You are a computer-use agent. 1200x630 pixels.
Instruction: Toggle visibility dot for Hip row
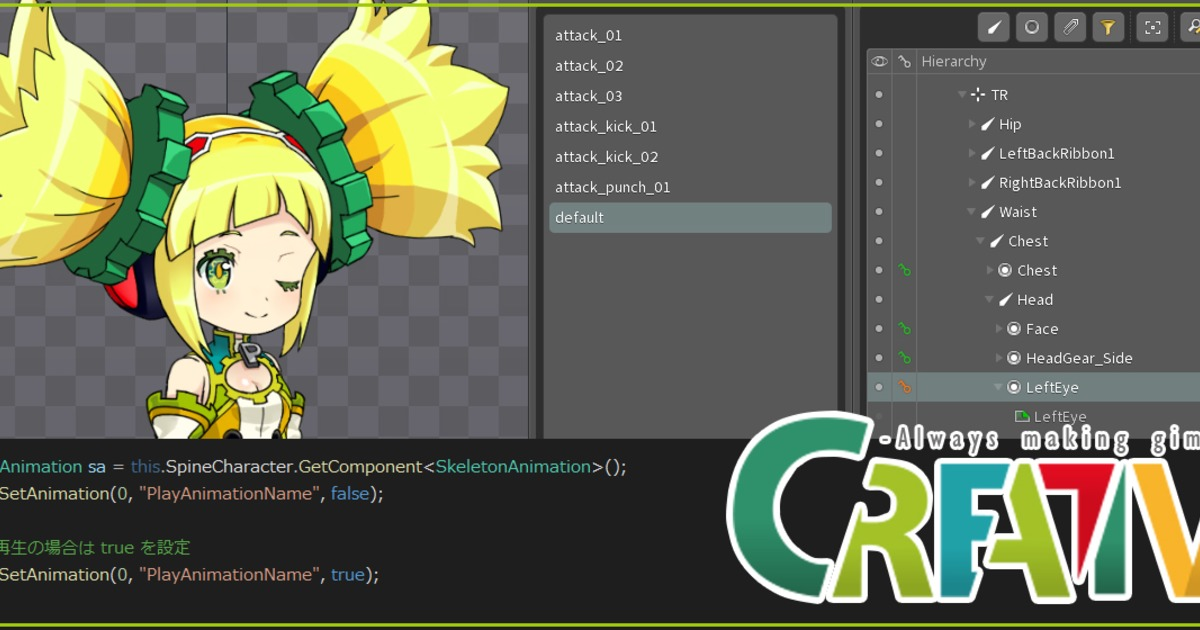click(x=879, y=124)
